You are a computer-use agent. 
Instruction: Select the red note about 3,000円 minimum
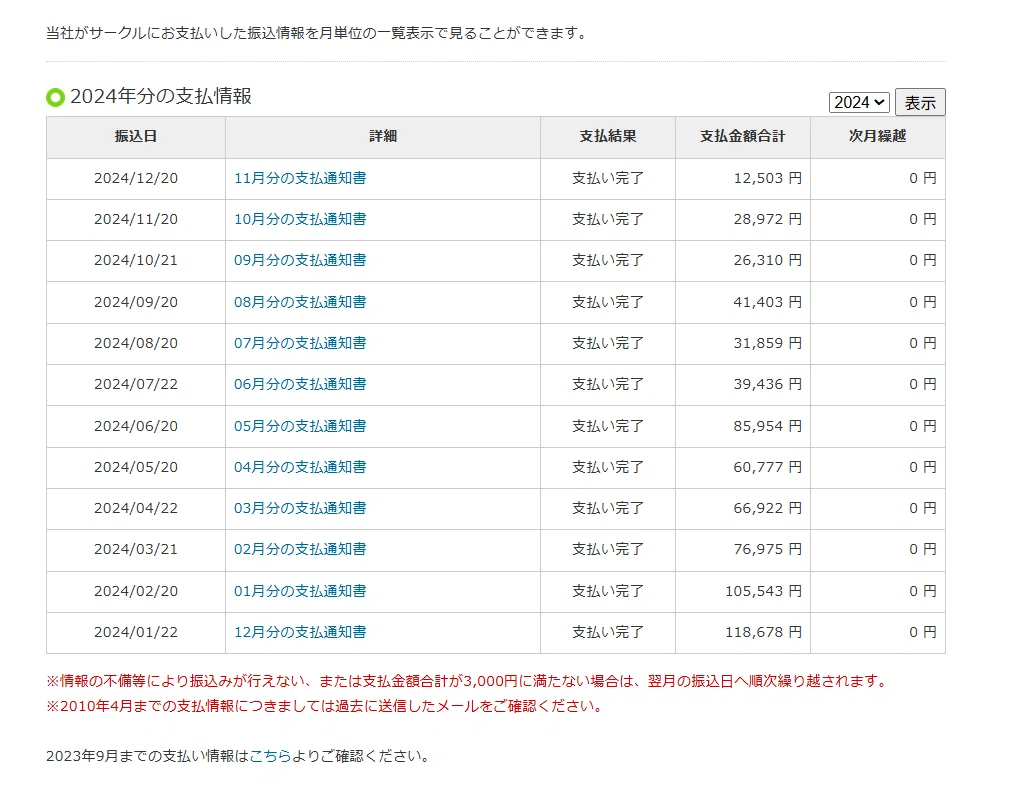tap(469, 681)
